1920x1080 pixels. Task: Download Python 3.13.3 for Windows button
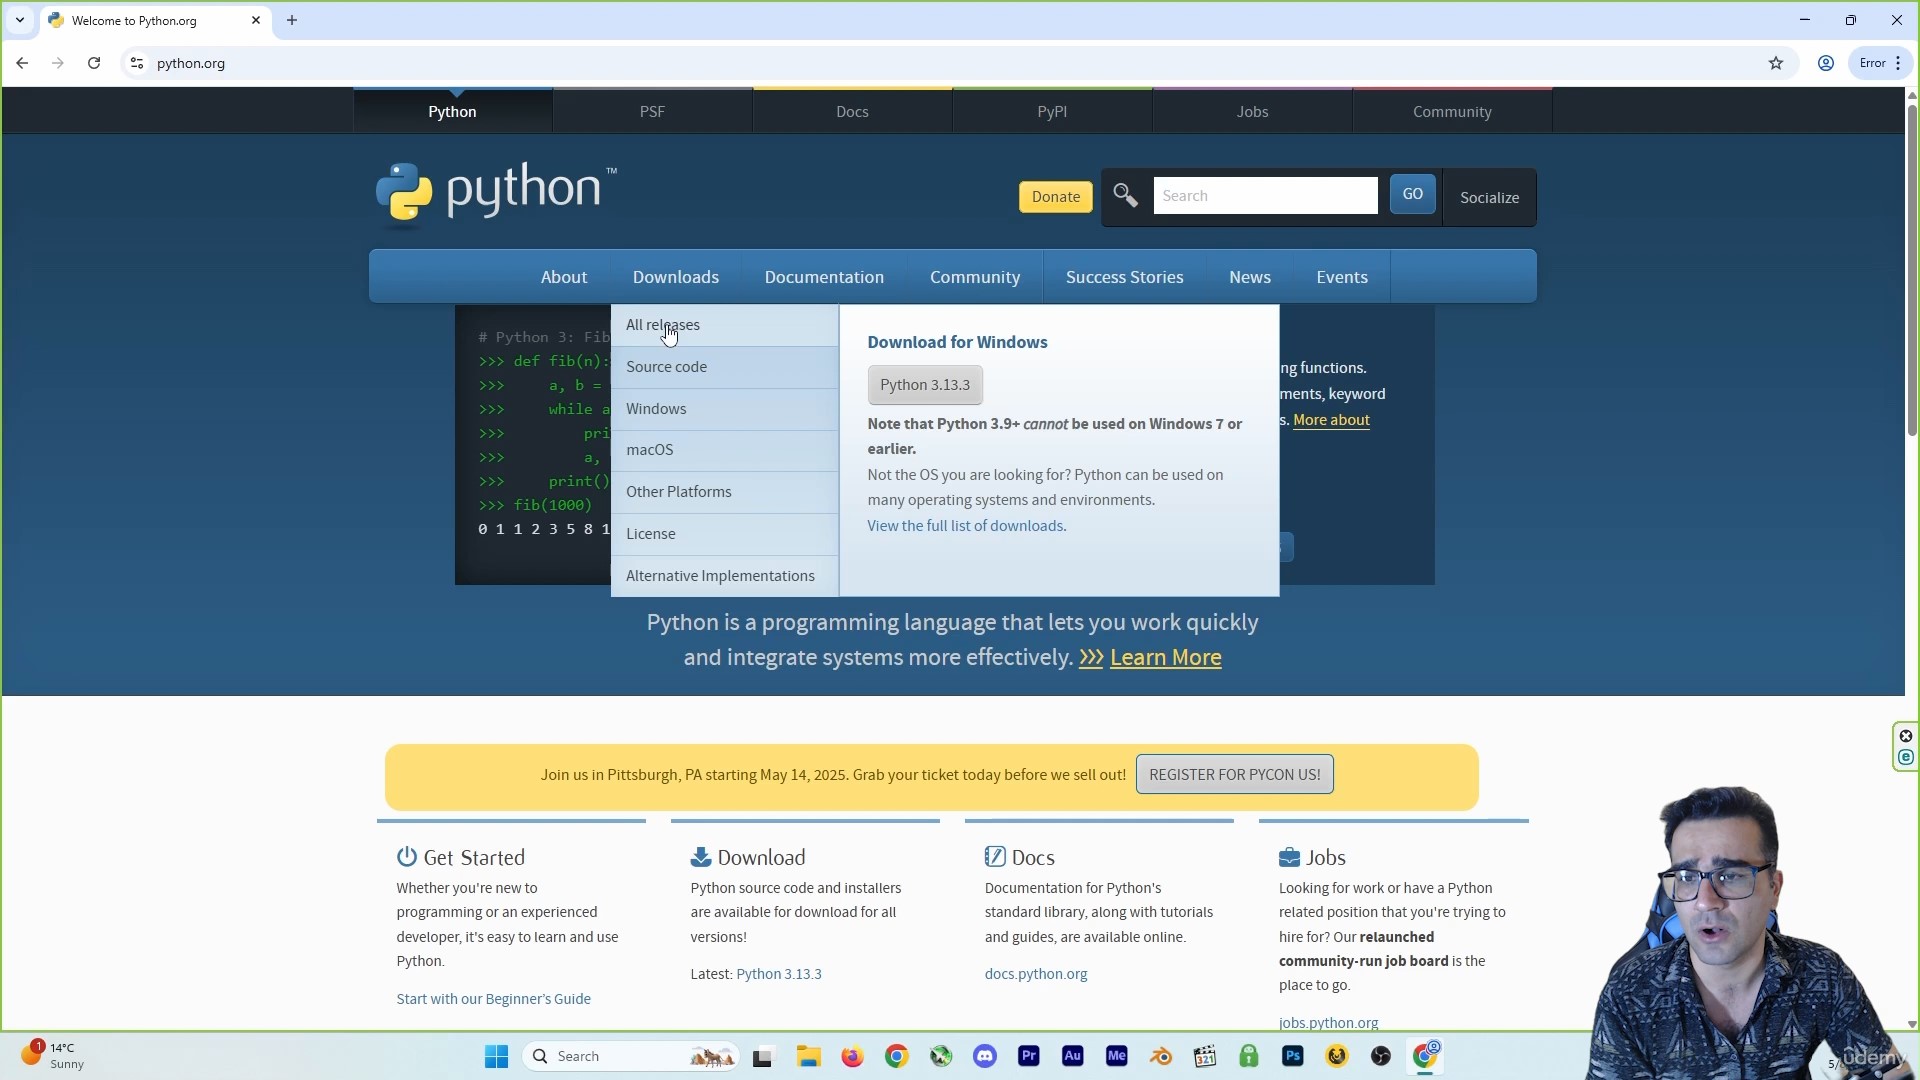(925, 385)
